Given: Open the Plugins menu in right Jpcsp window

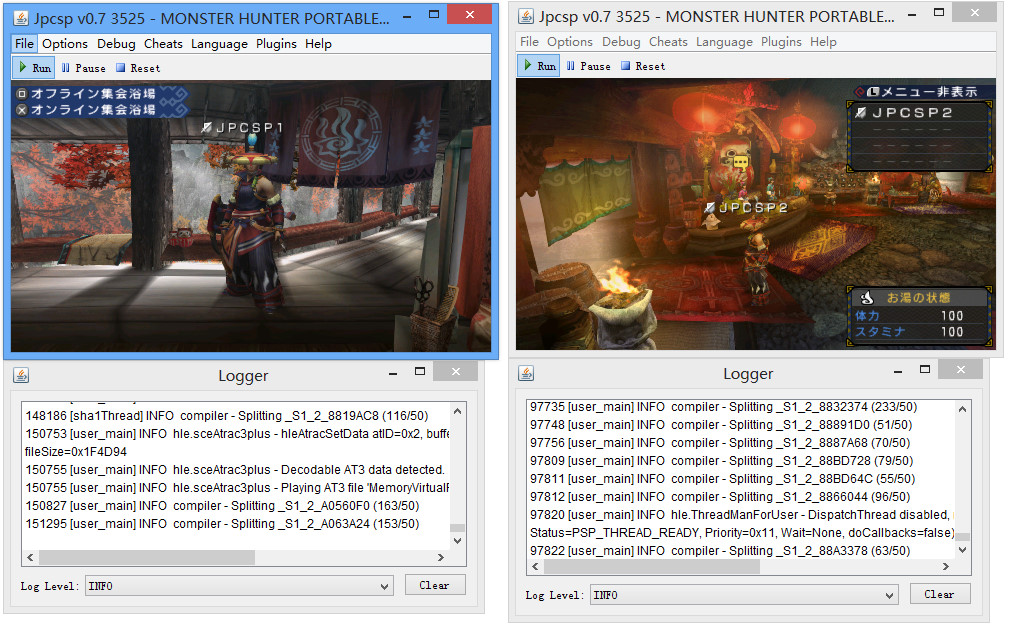Looking at the screenshot, I should click(781, 42).
